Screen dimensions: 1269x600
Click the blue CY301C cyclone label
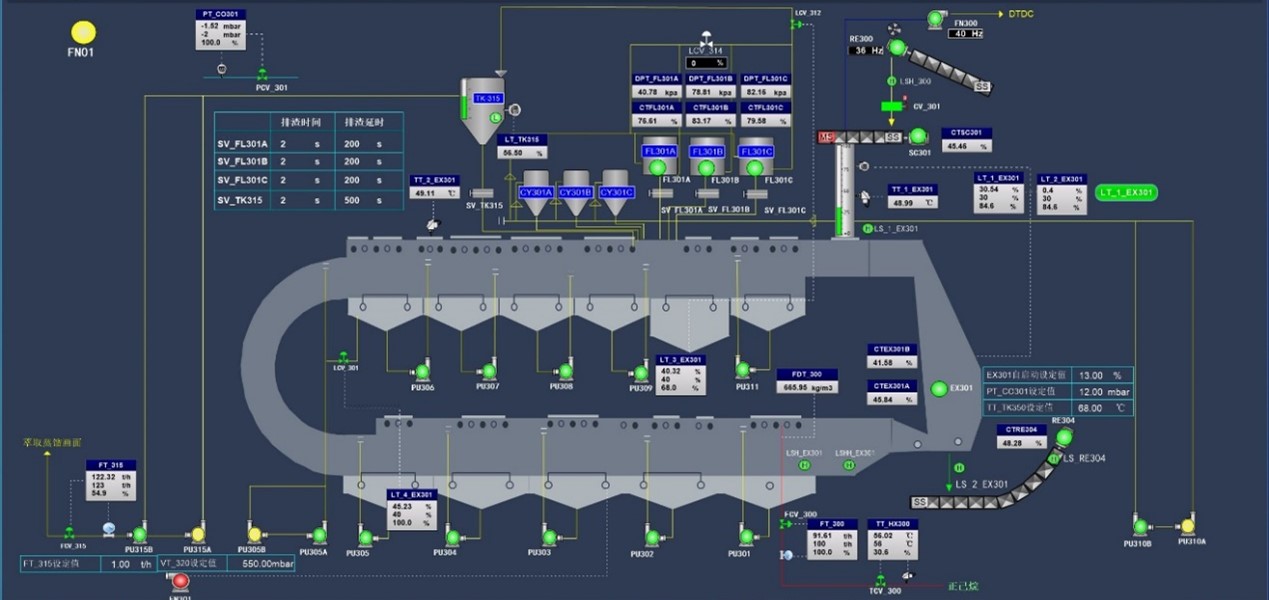[x=616, y=192]
